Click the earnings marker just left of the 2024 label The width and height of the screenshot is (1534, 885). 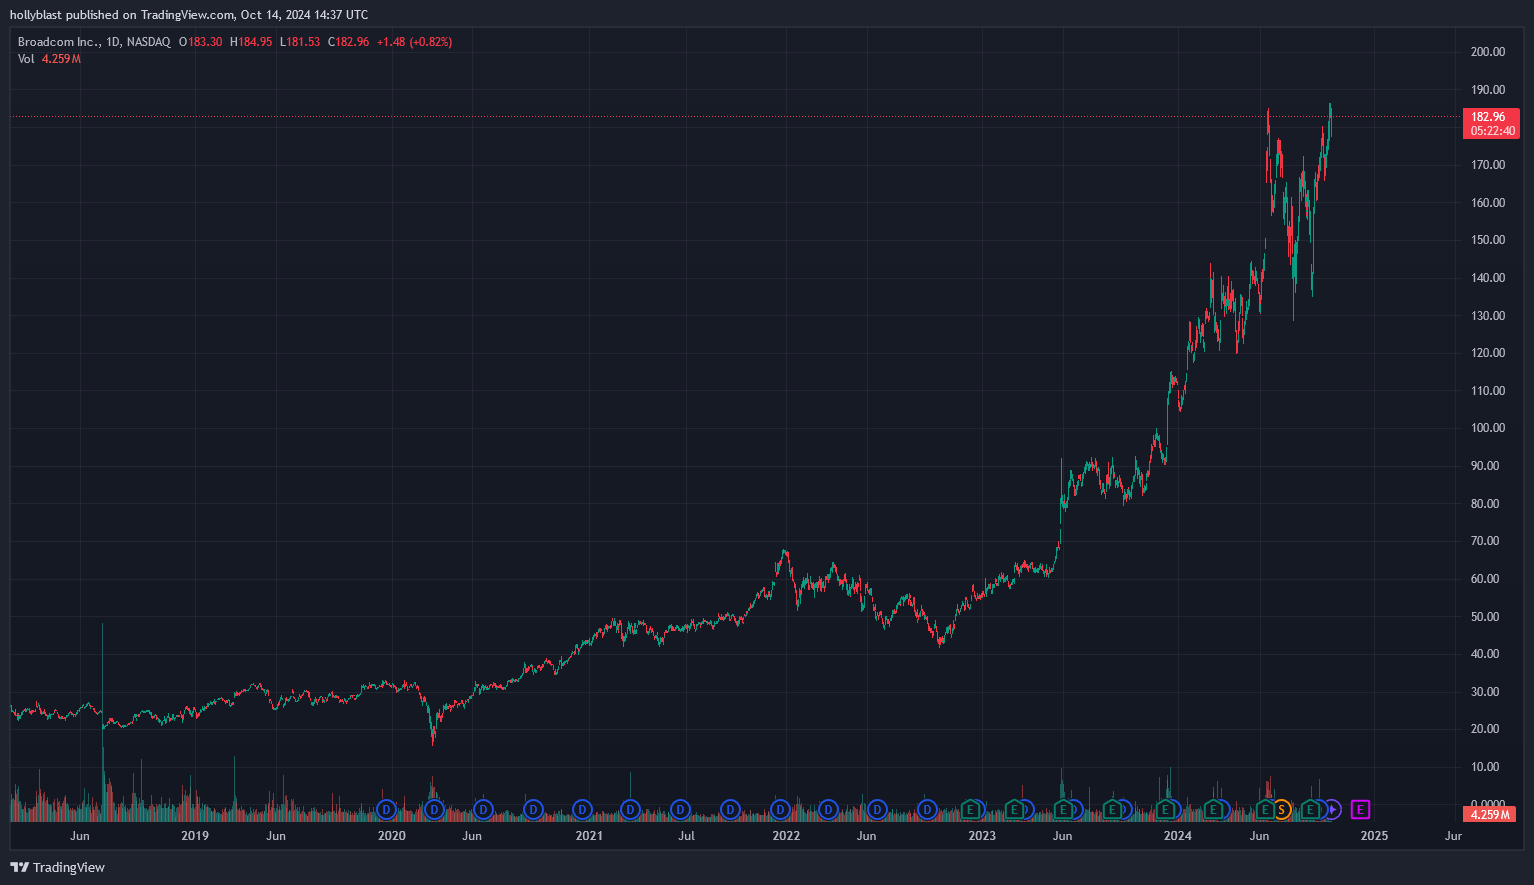1165,809
